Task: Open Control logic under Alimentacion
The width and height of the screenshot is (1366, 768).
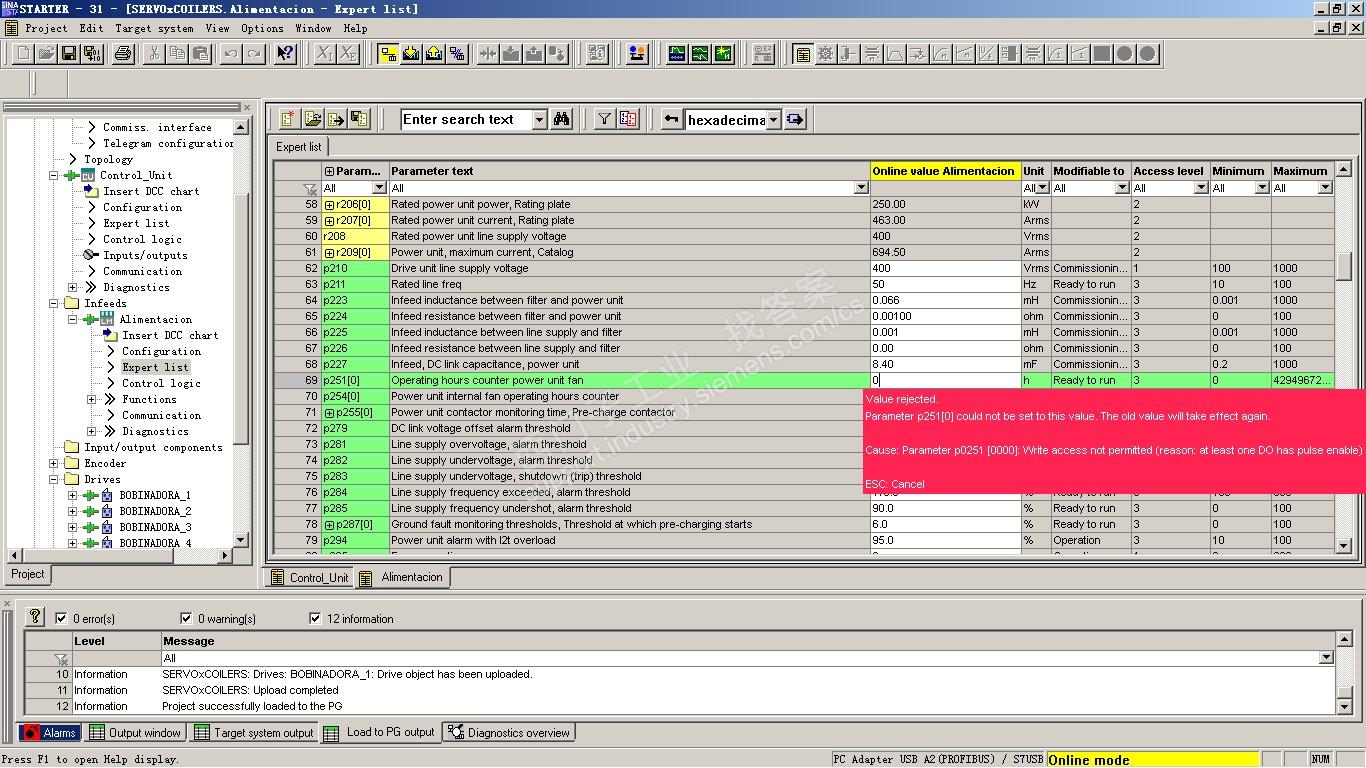Action: [x=162, y=384]
